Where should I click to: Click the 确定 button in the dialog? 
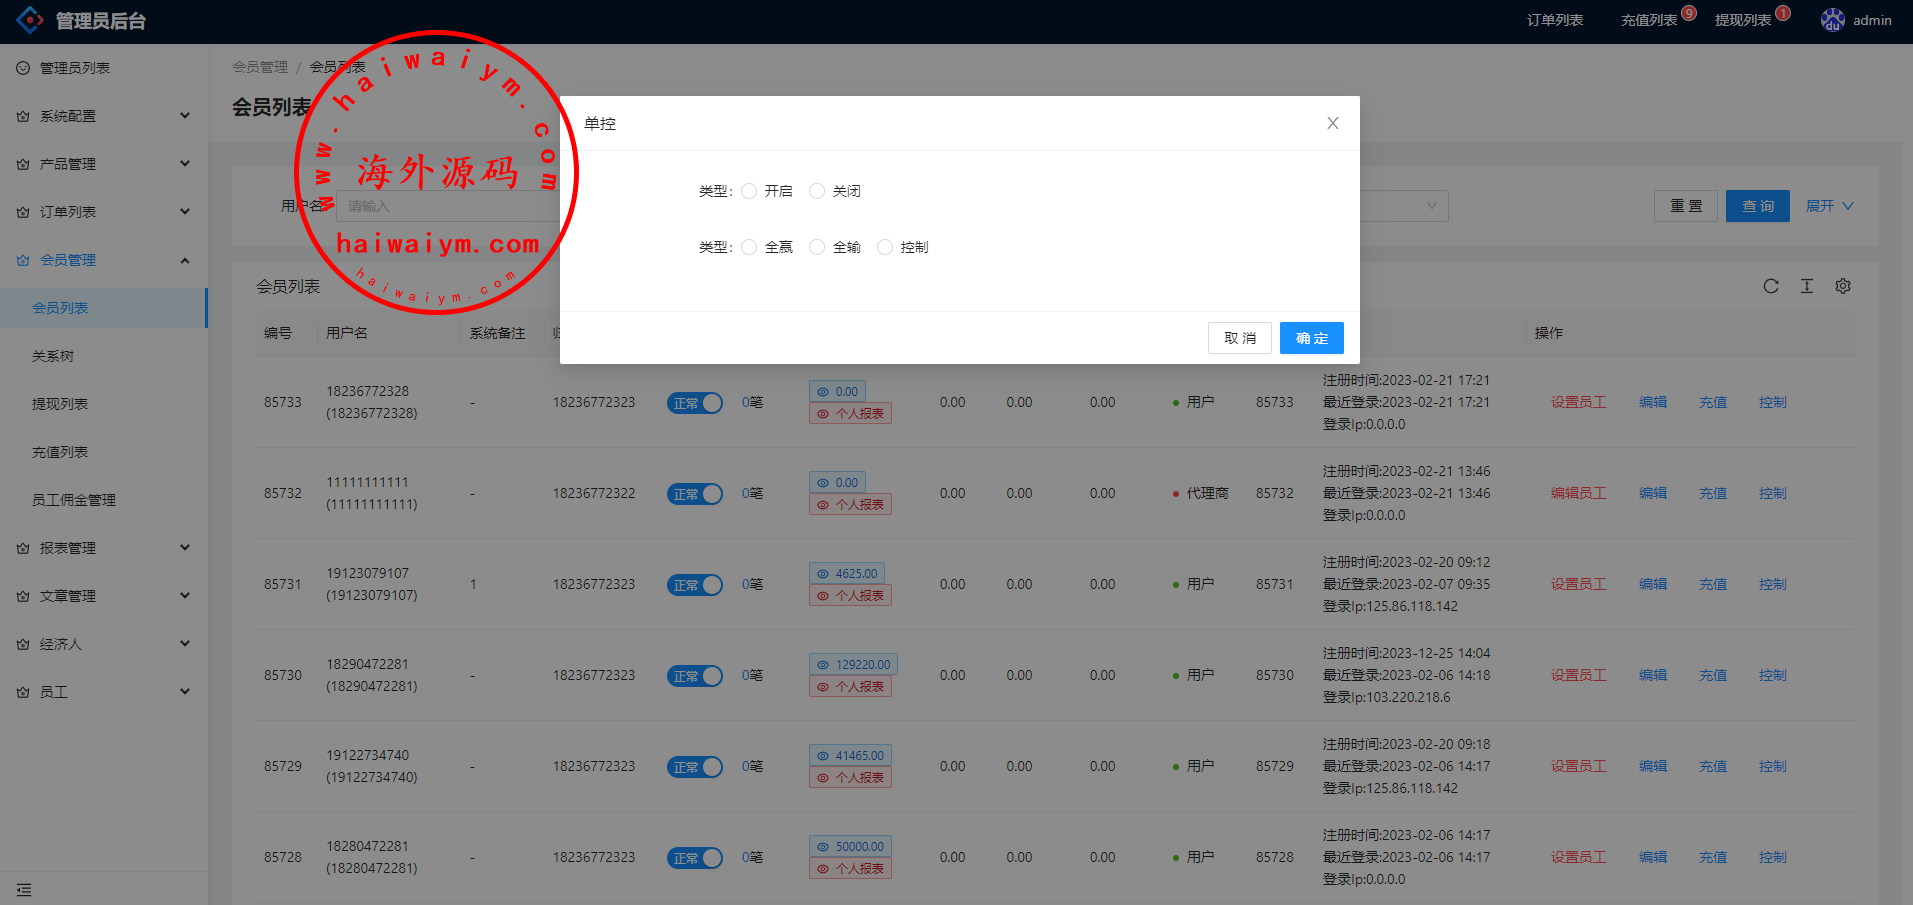click(1311, 338)
